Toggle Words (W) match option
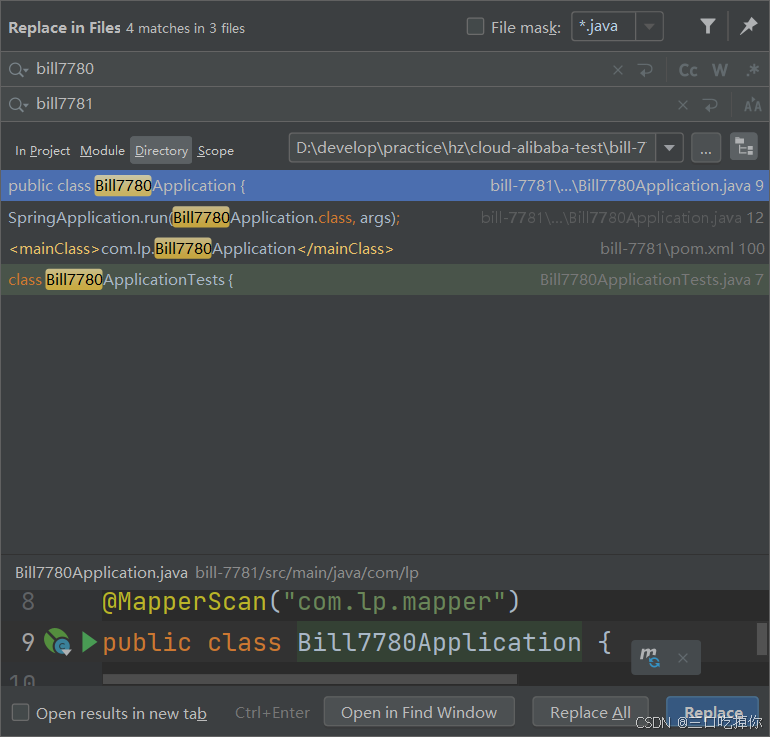Screen dimensions: 770x737 pos(720,70)
